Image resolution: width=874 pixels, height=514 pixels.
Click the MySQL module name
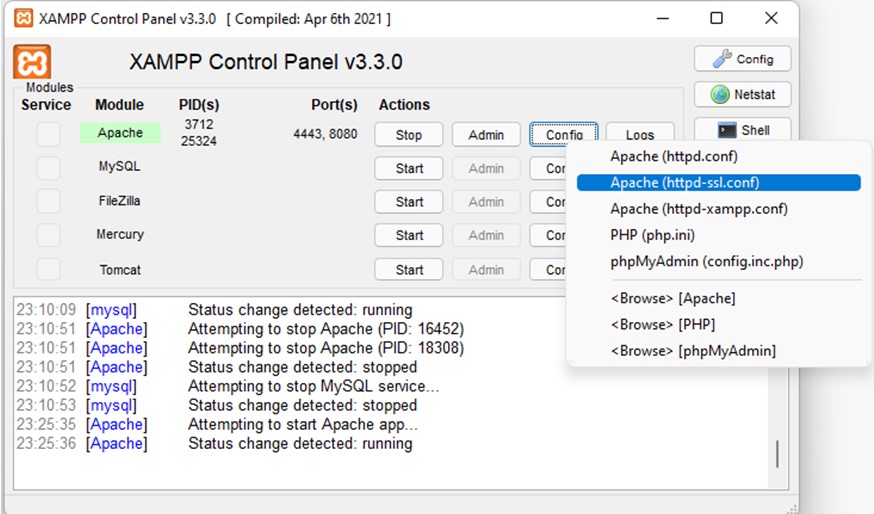pyautogui.click(x=119, y=166)
